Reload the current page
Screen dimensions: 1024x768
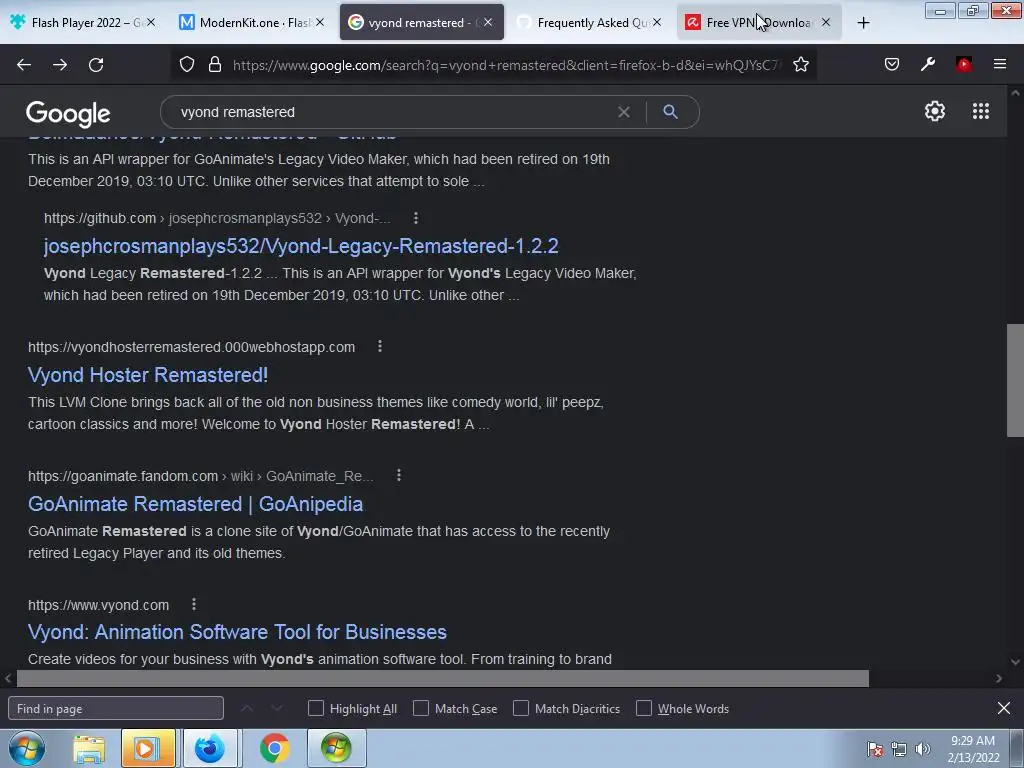pos(96,65)
